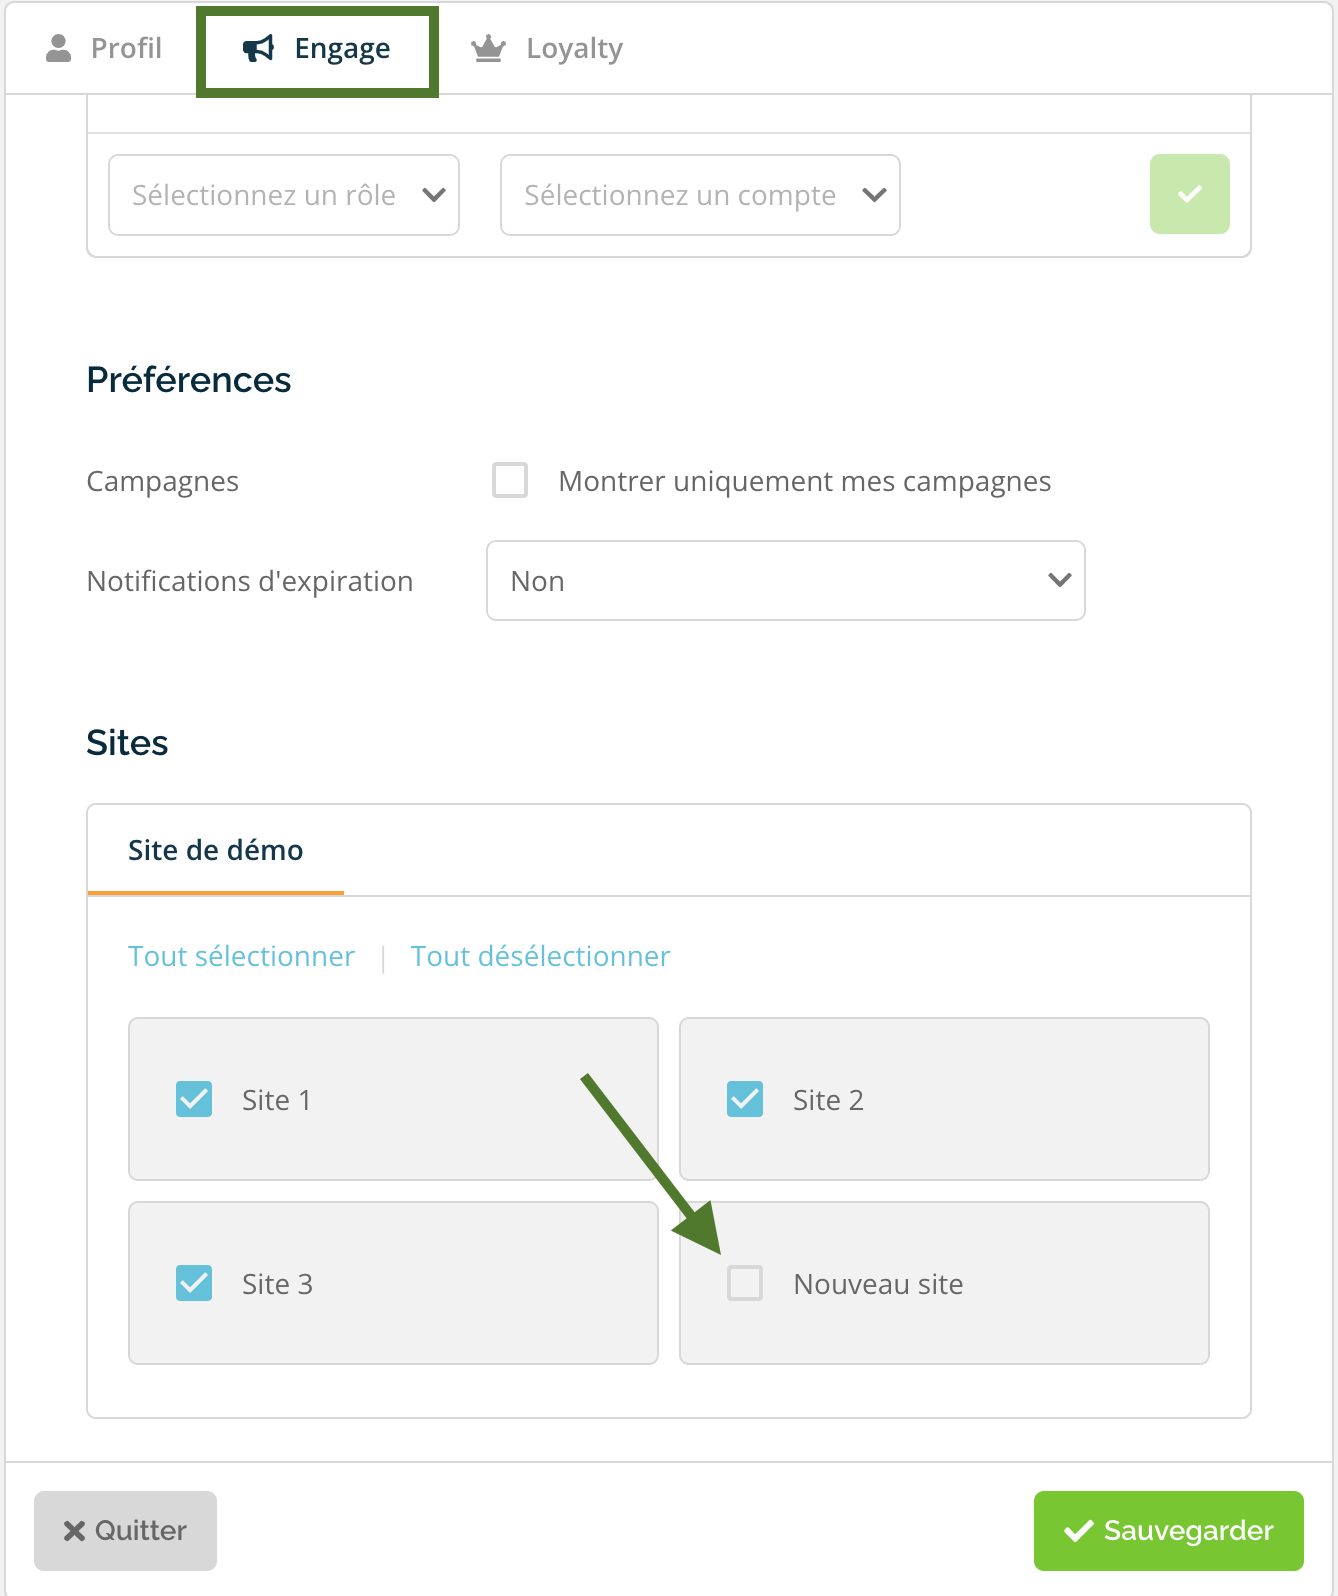Screen dimensions: 1338x1596
Task: Click the person icon on Profil tab
Action: 59,48
